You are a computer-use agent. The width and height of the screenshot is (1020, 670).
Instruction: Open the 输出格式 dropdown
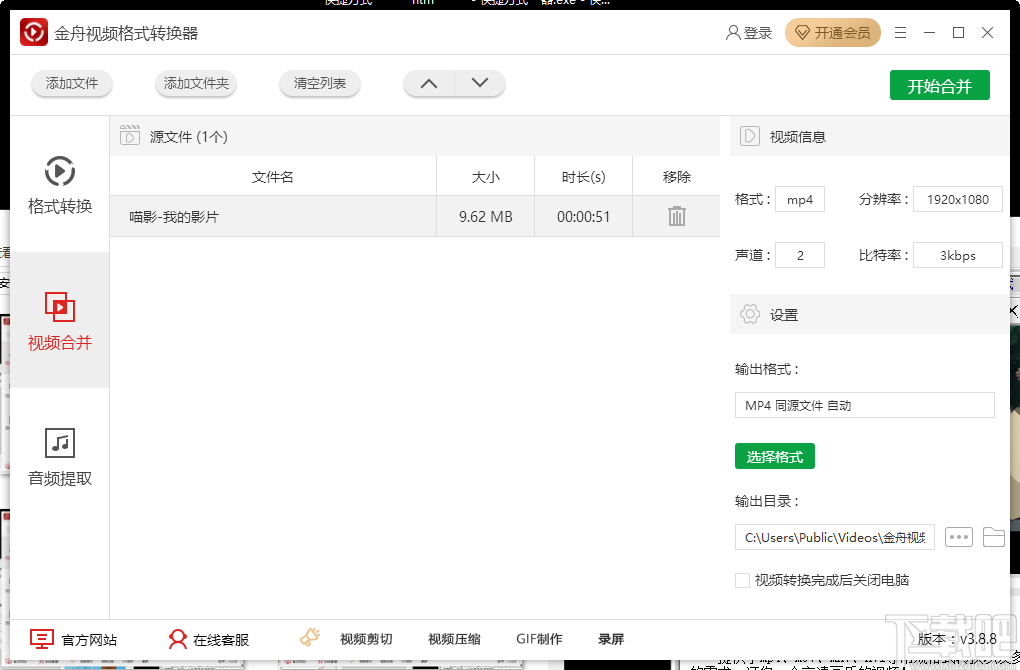pyautogui.click(x=863, y=405)
